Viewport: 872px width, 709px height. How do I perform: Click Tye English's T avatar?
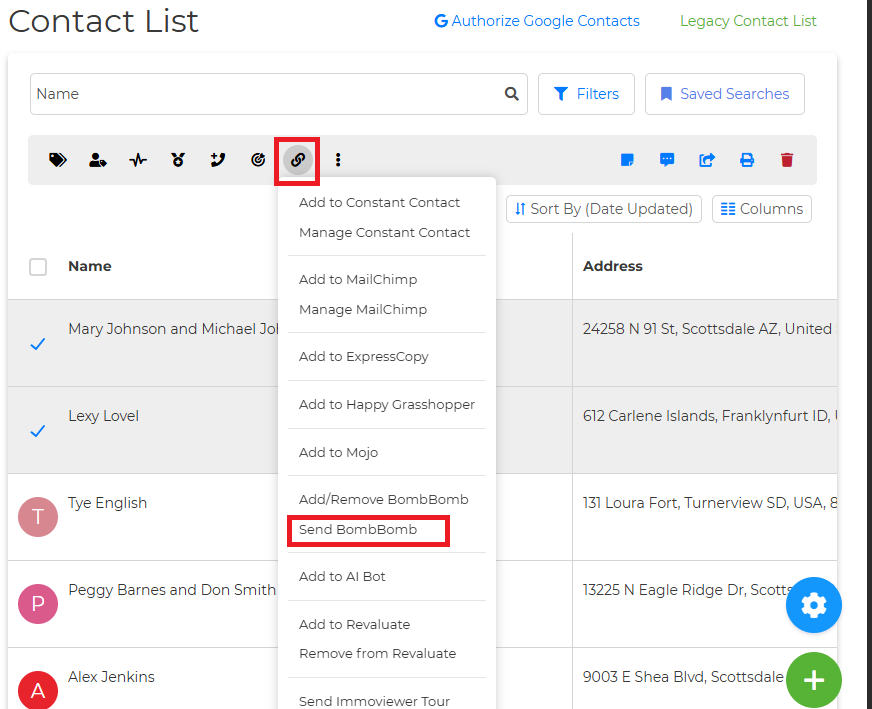pos(38,517)
